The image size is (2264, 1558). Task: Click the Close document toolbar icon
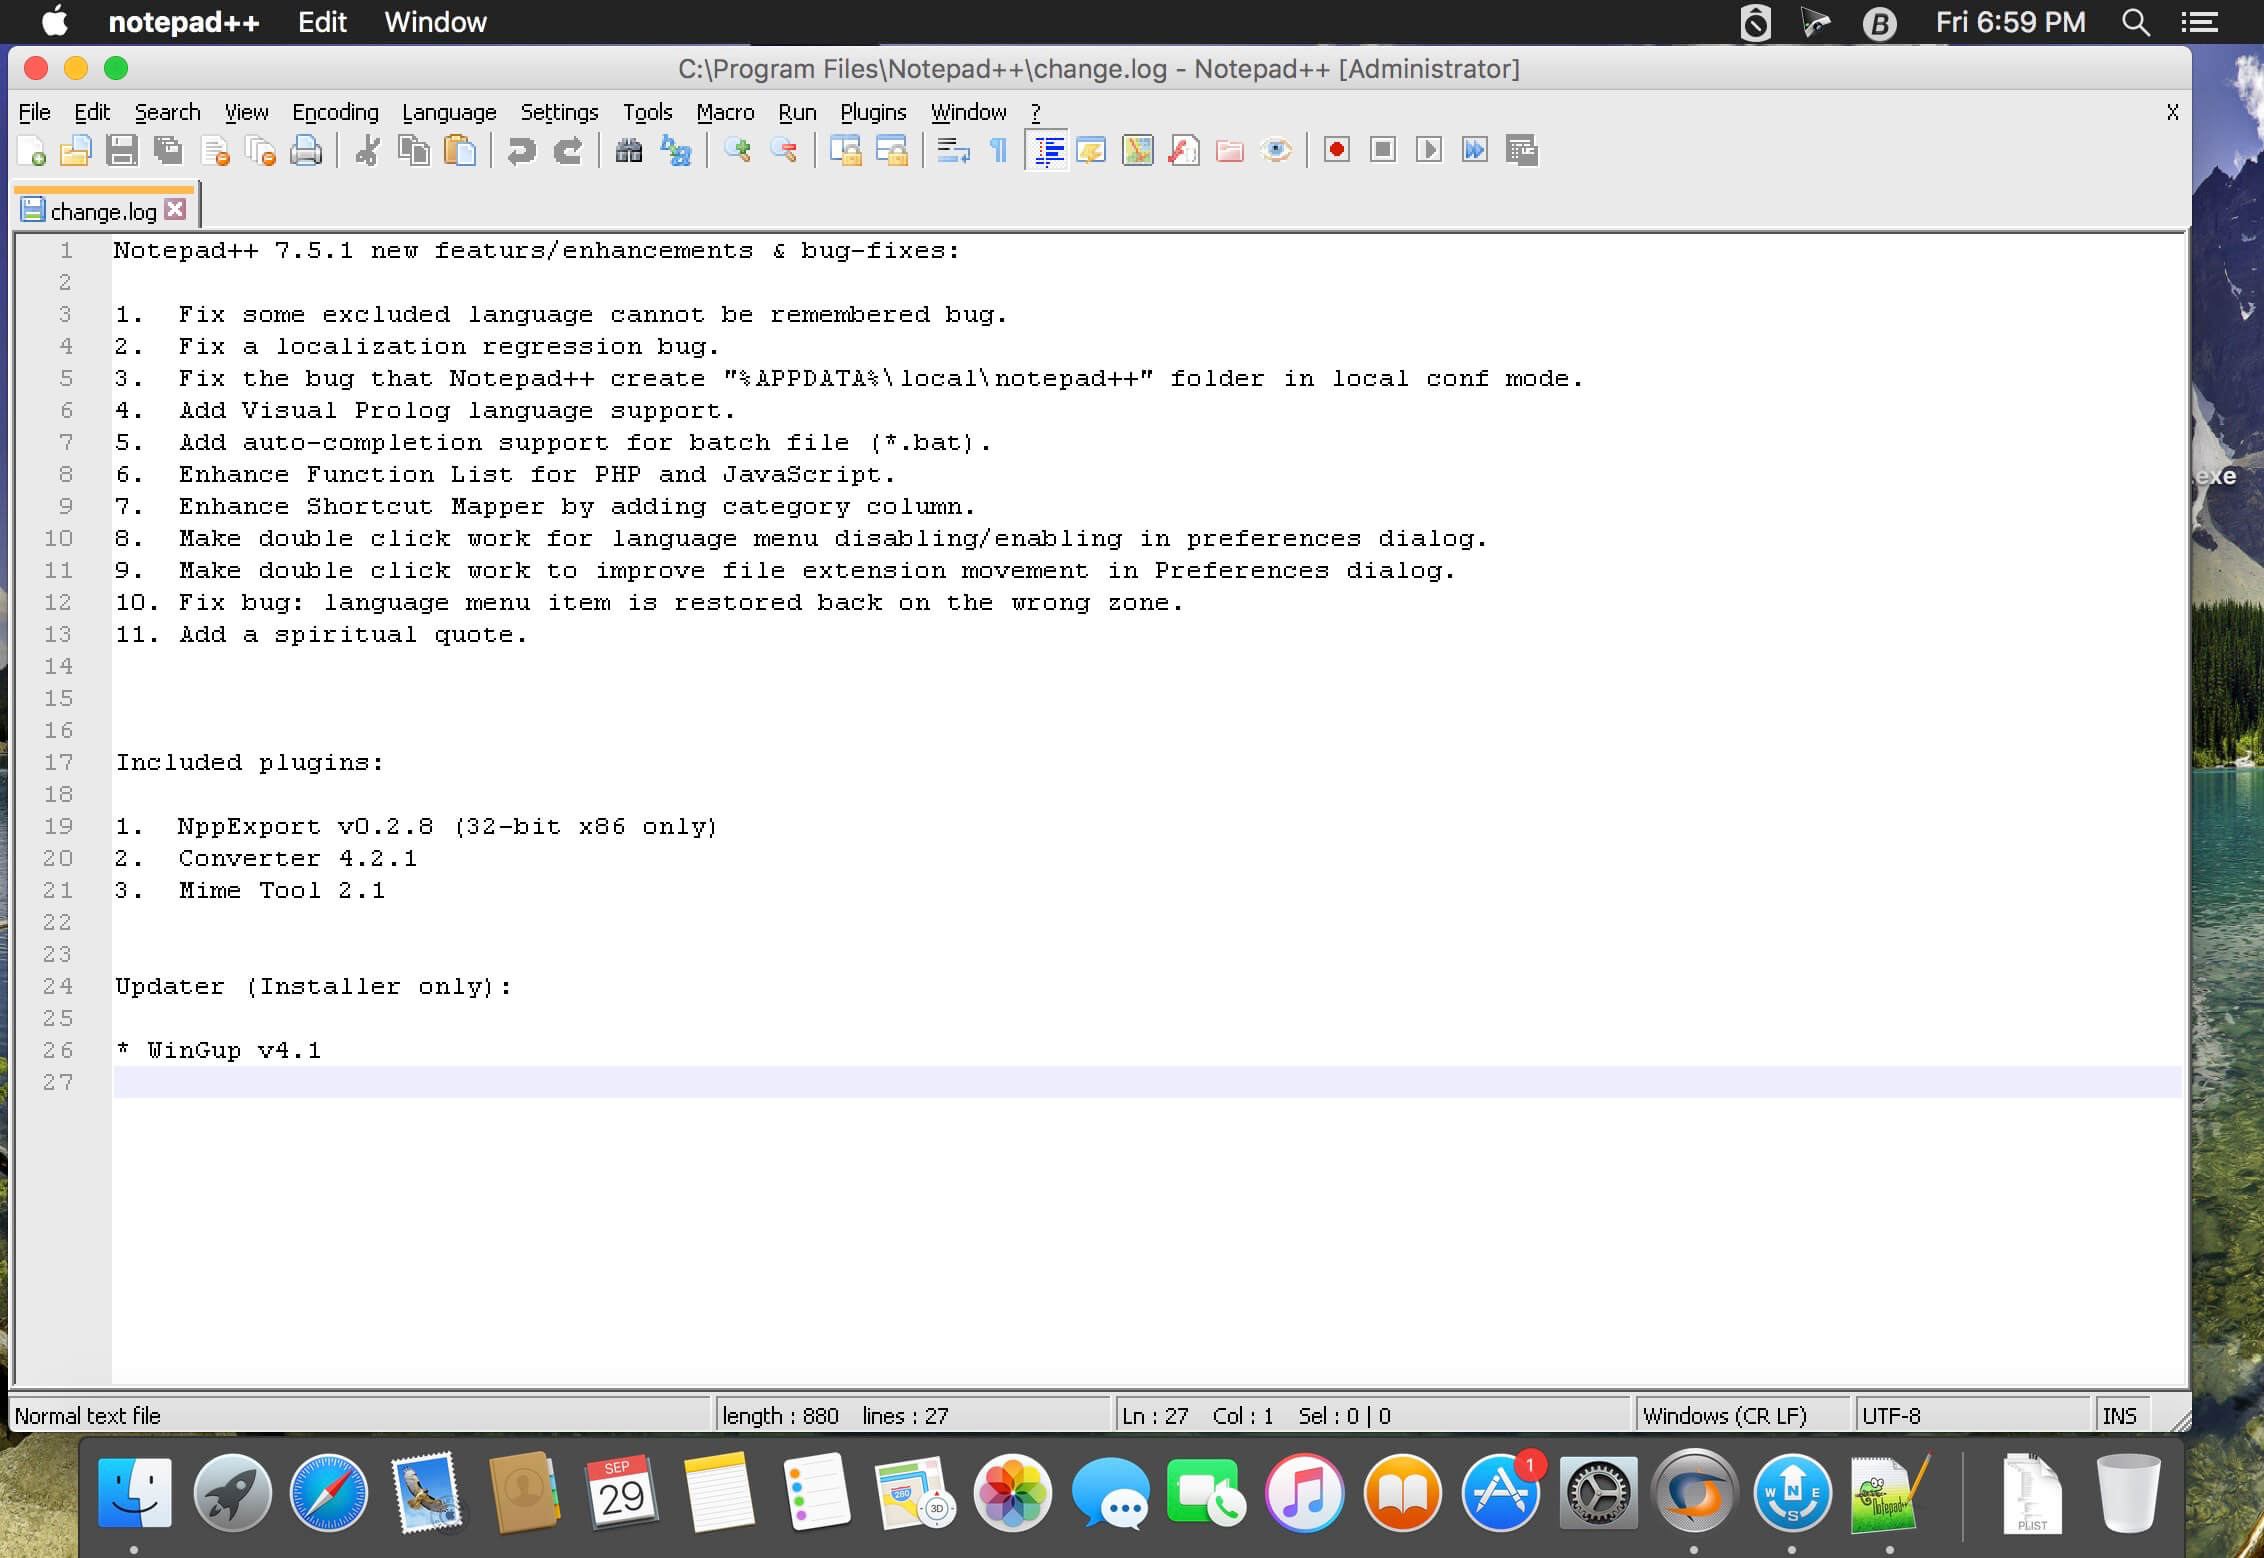coord(215,151)
